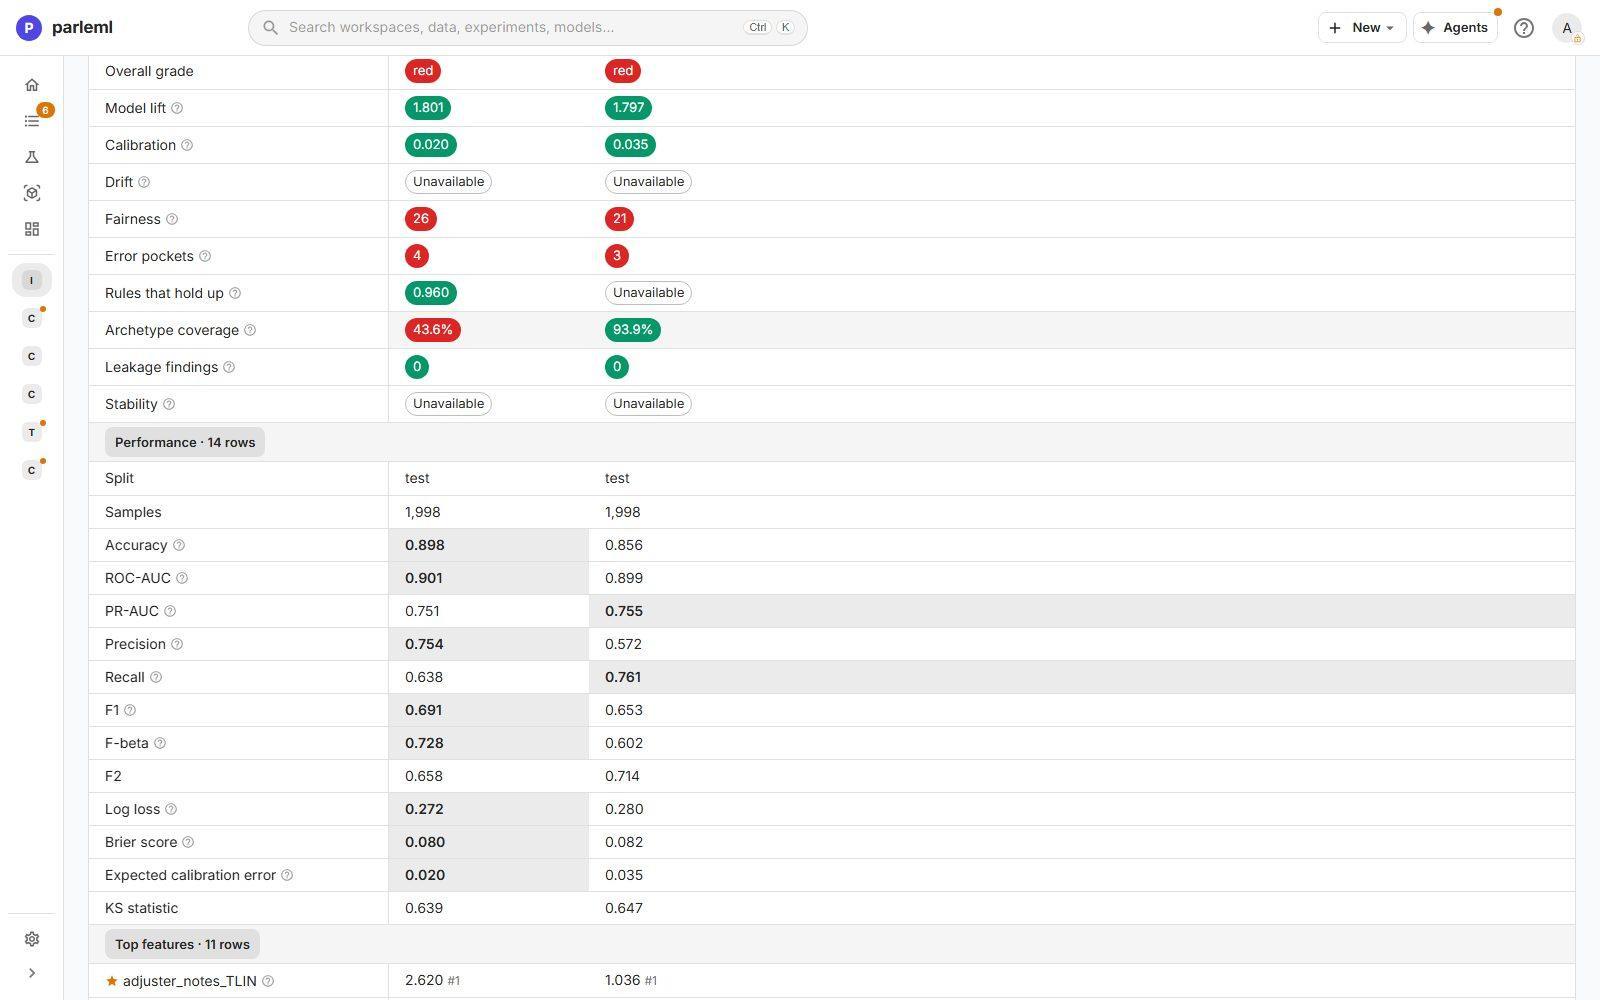Click the 43.6% archetype coverage badge
The image size is (1600, 1000).
(433, 330)
